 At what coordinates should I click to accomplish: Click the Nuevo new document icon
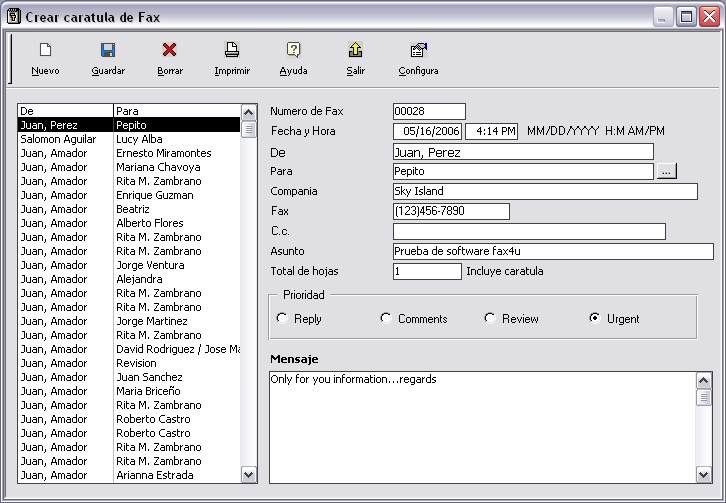pyautogui.click(x=45, y=50)
